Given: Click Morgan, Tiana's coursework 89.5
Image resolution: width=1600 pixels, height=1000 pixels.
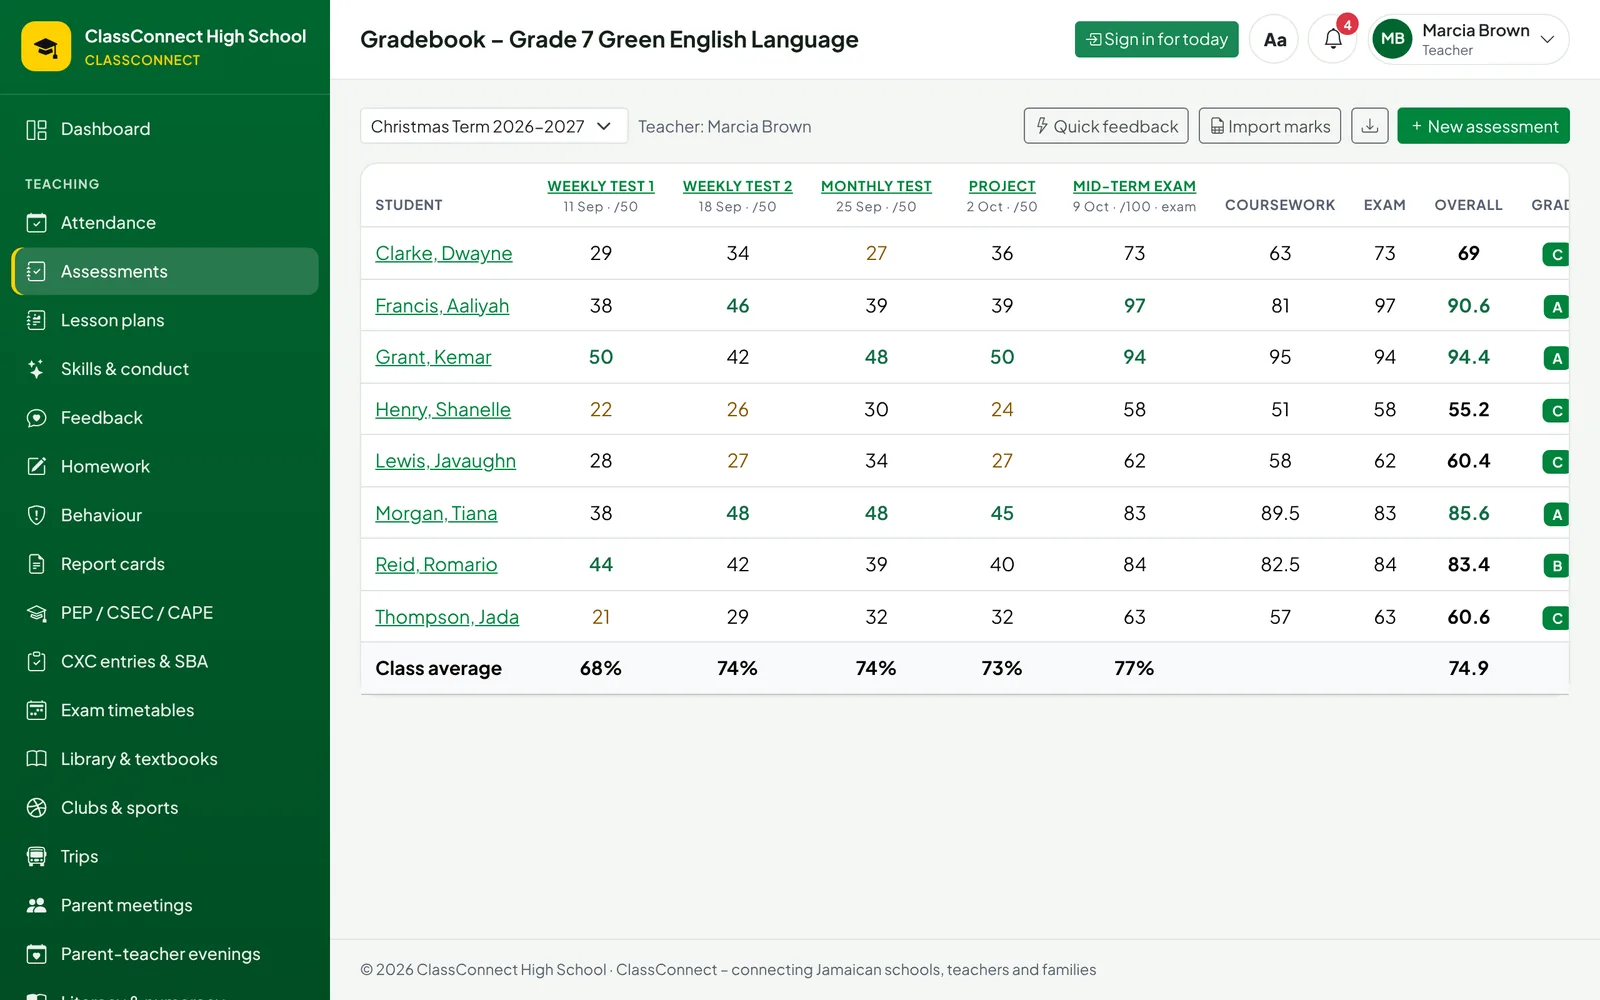Looking at the screenshot, I should pyautogui.click(x=1280, y=513).
